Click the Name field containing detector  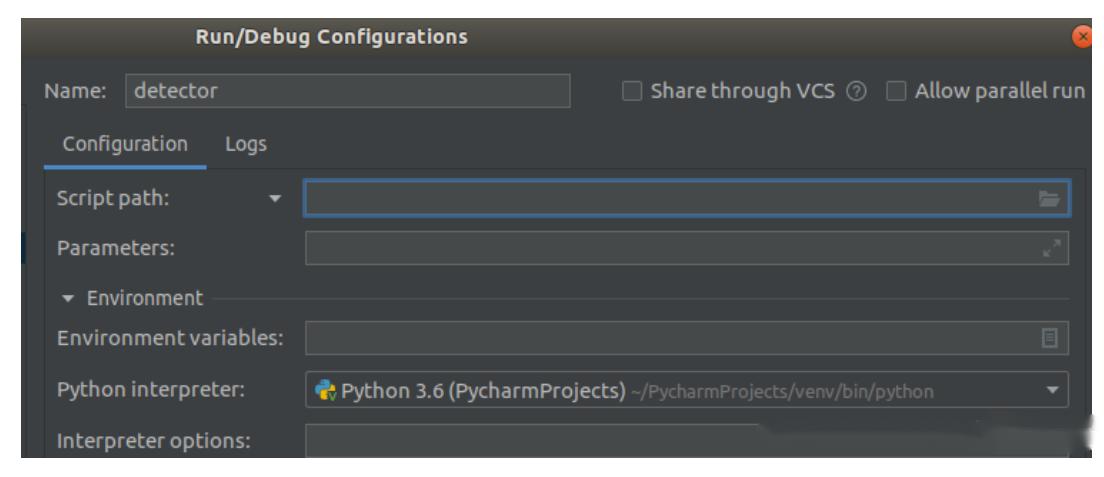click(347, 91)
